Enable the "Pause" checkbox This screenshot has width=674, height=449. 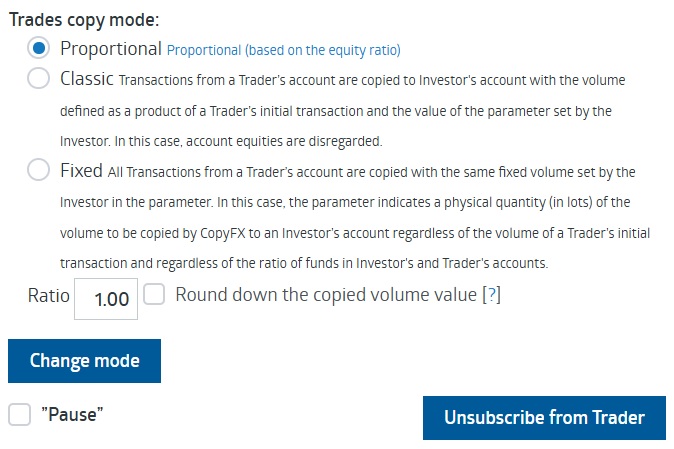(x=19, y=414)
